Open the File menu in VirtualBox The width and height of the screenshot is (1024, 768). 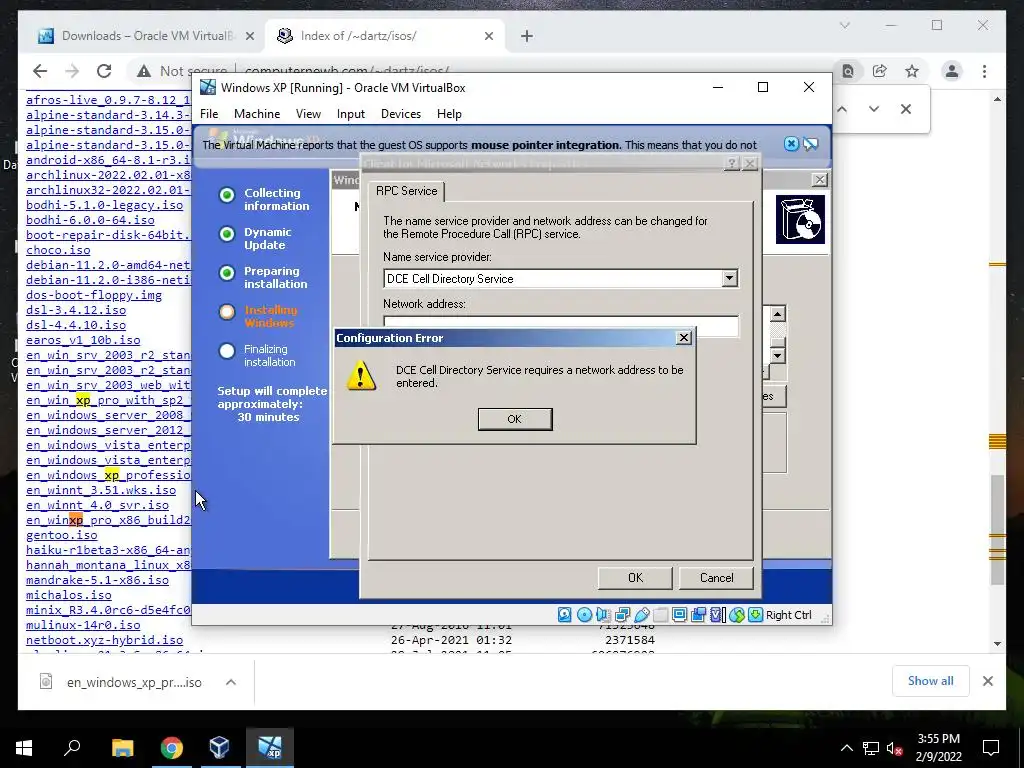point(209,114)
